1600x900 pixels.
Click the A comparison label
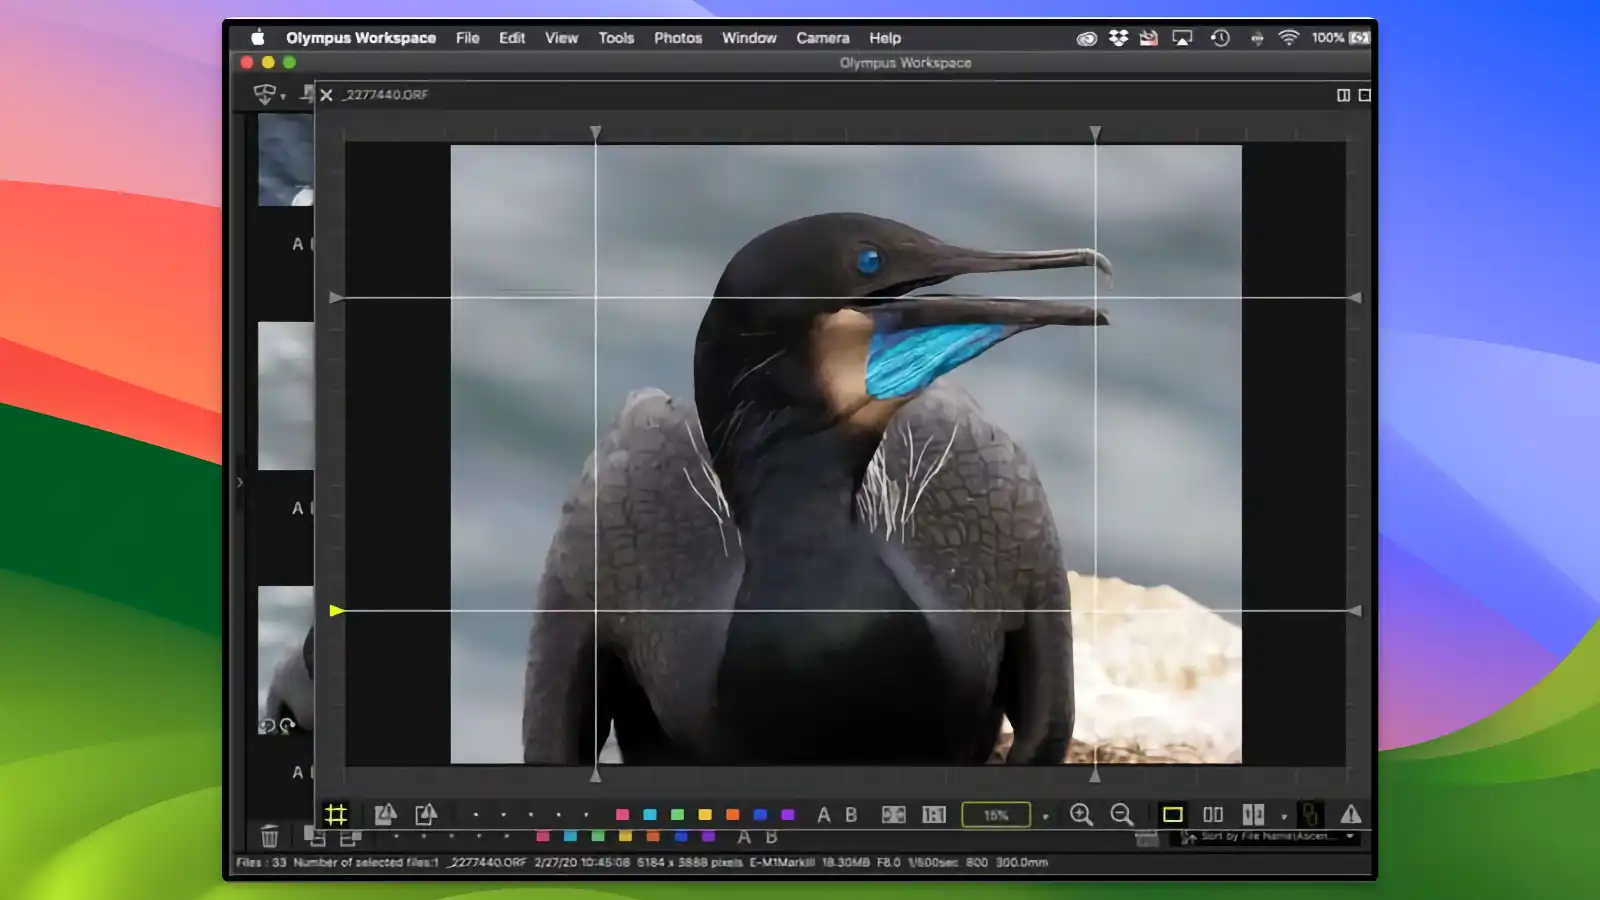pos(823,814)
